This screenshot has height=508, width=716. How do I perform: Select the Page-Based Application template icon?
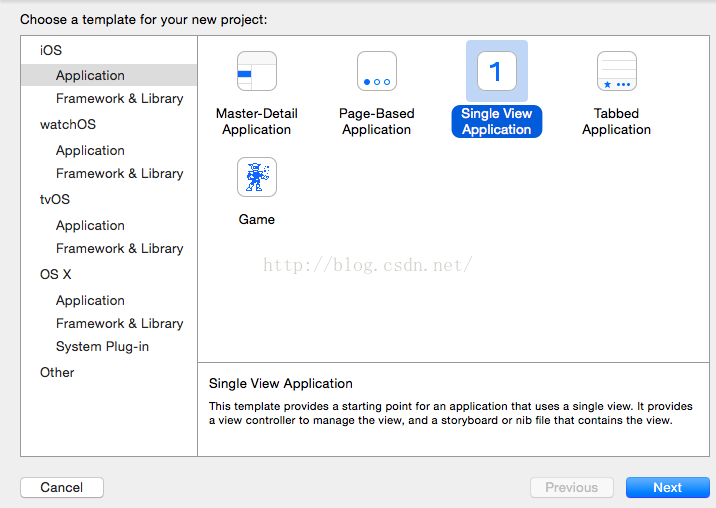coord(377,71)
